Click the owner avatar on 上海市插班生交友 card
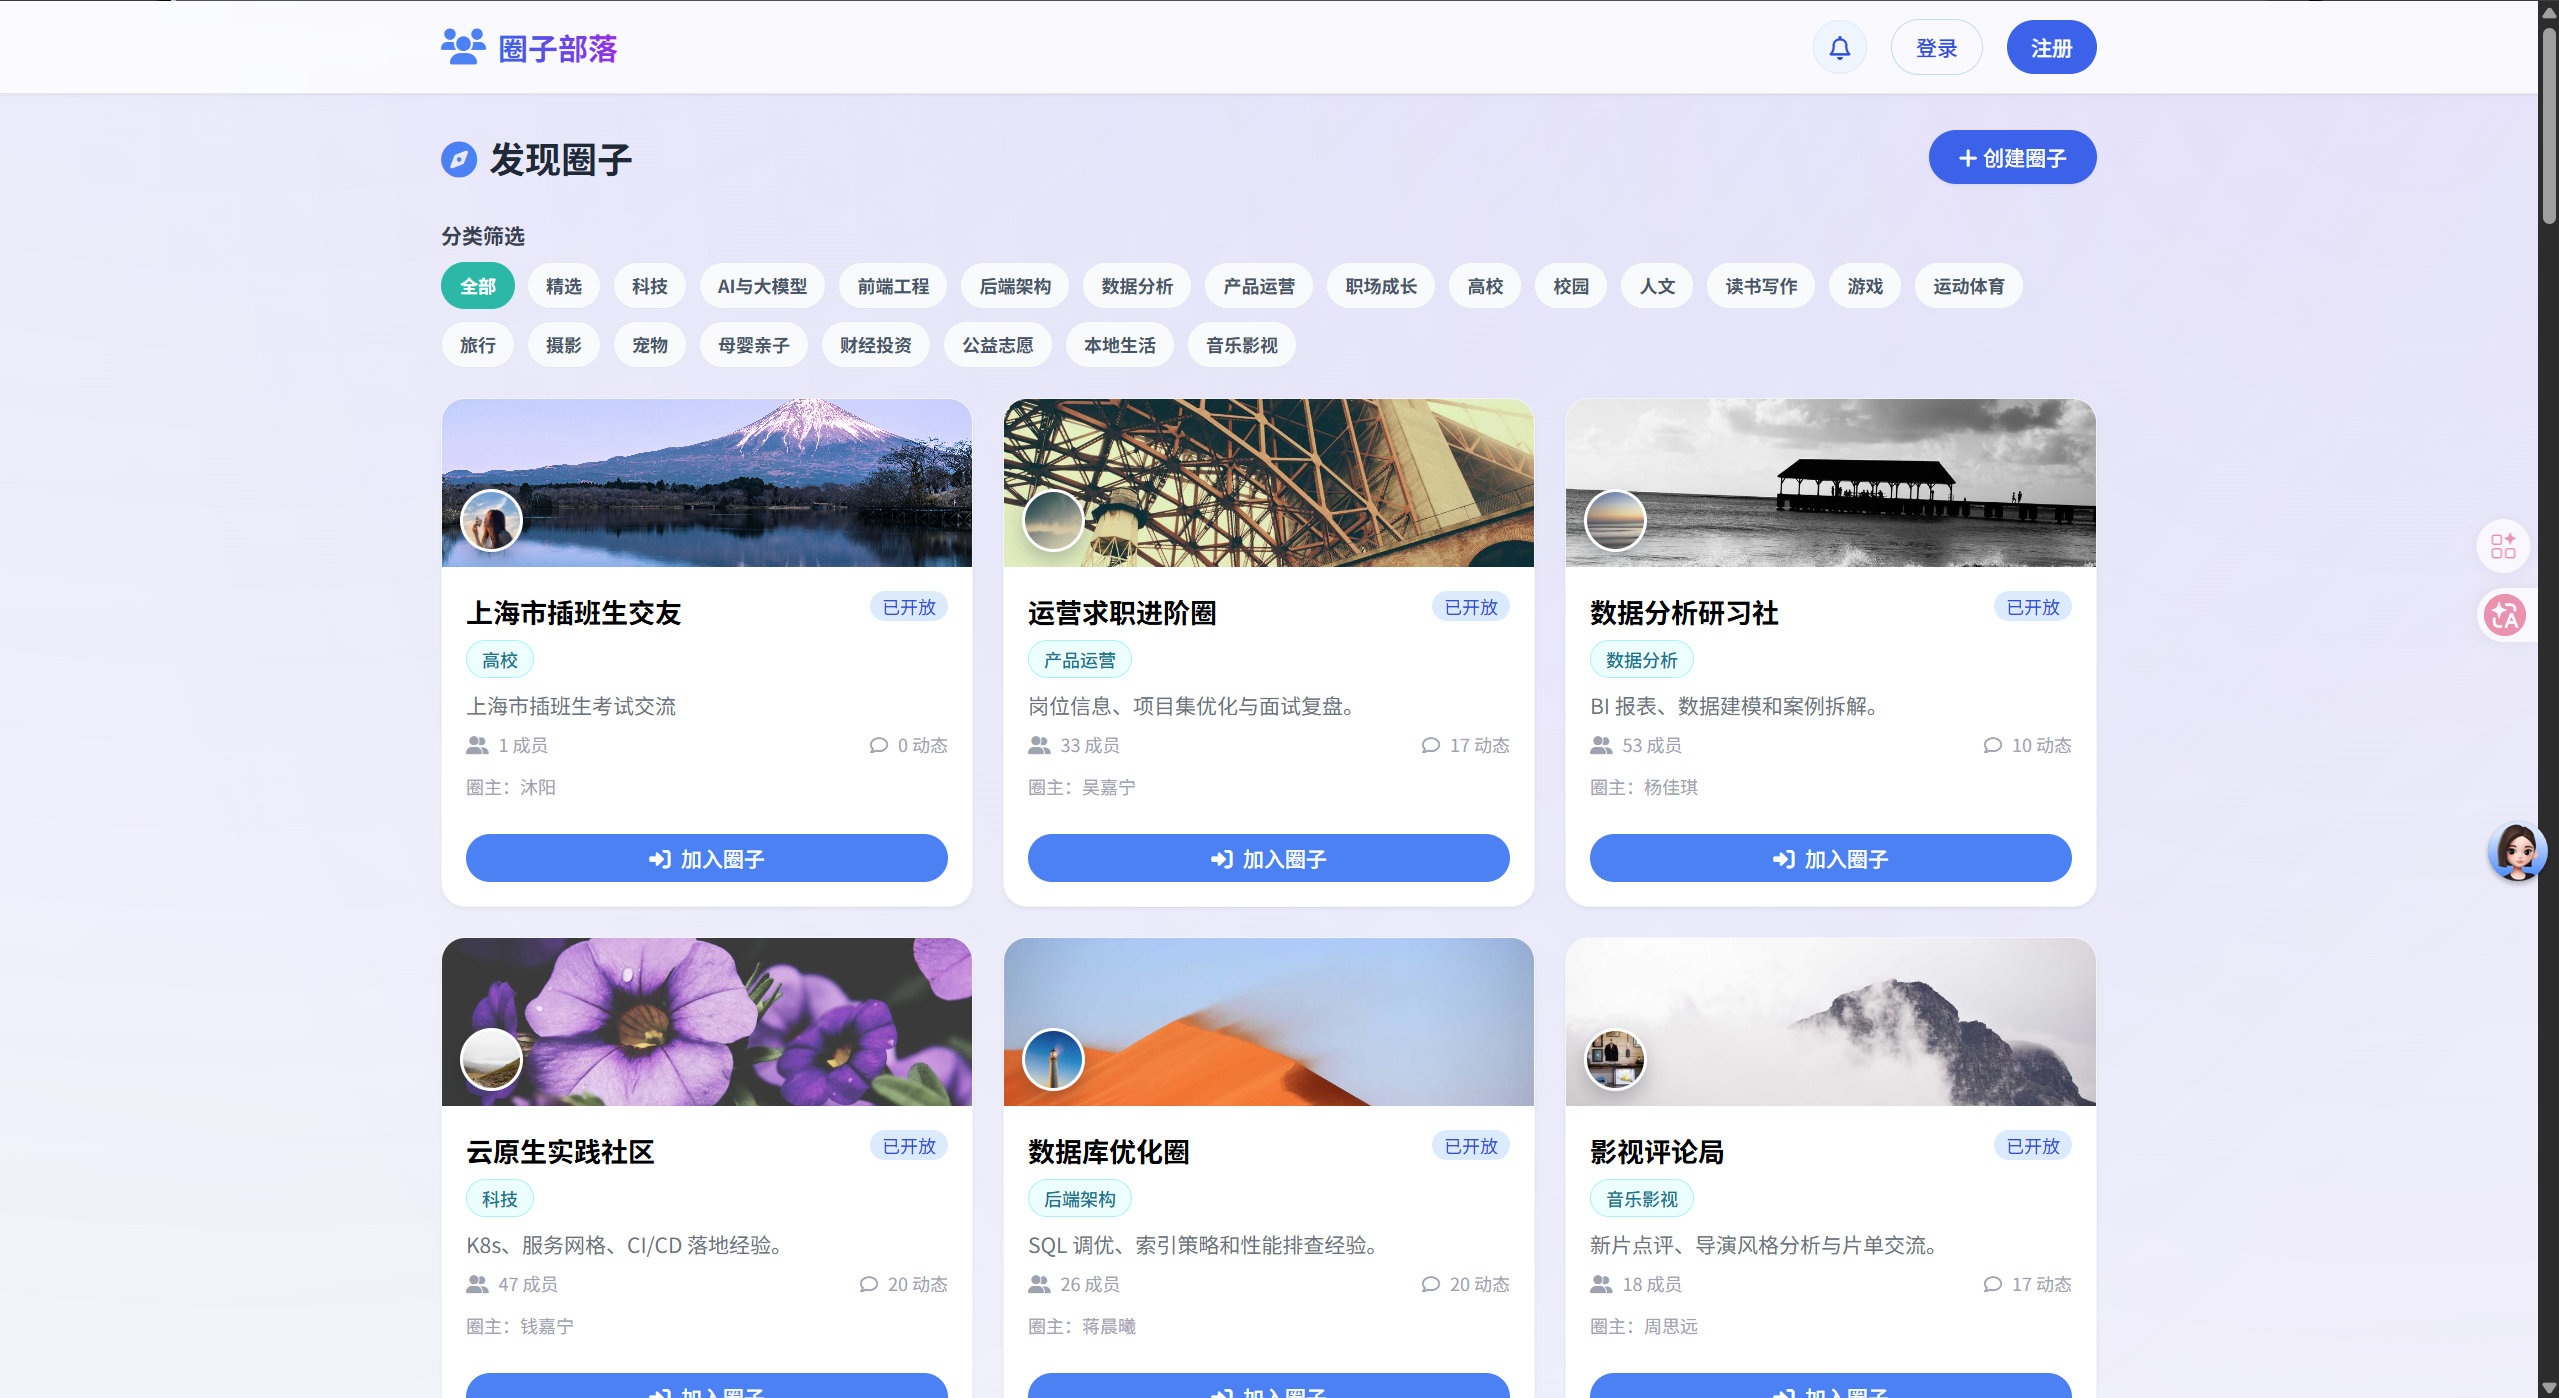Viewport: 2559px width, 1398px height. point(491,520)
